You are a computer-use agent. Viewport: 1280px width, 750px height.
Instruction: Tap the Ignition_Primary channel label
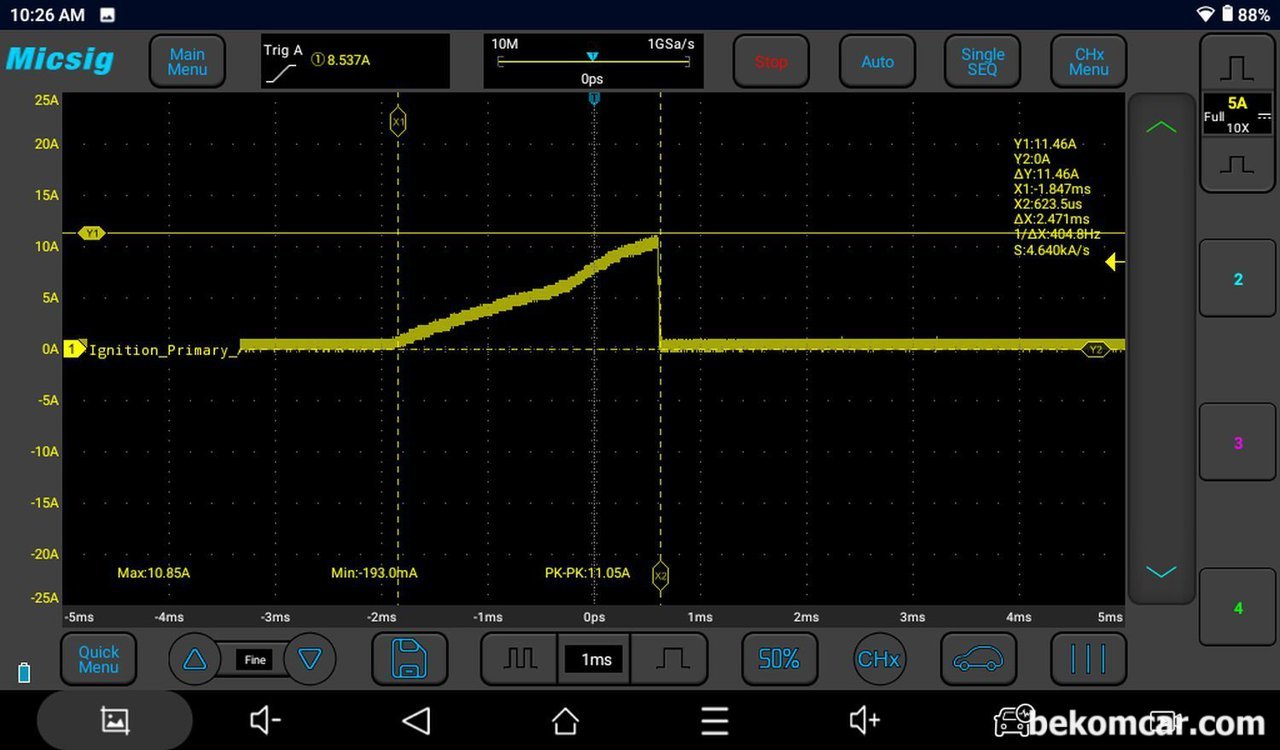pyautogui.click(x=165, y=350)
